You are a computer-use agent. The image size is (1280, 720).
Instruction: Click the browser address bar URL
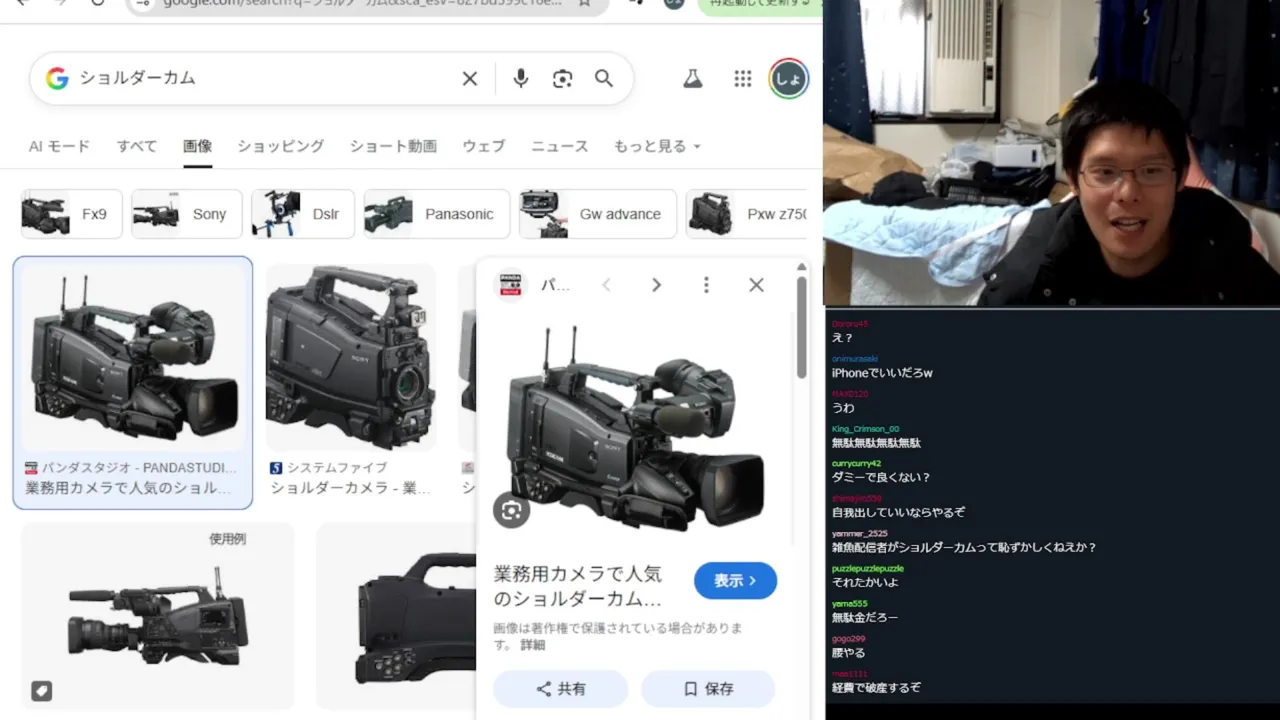tap(362, 3)
